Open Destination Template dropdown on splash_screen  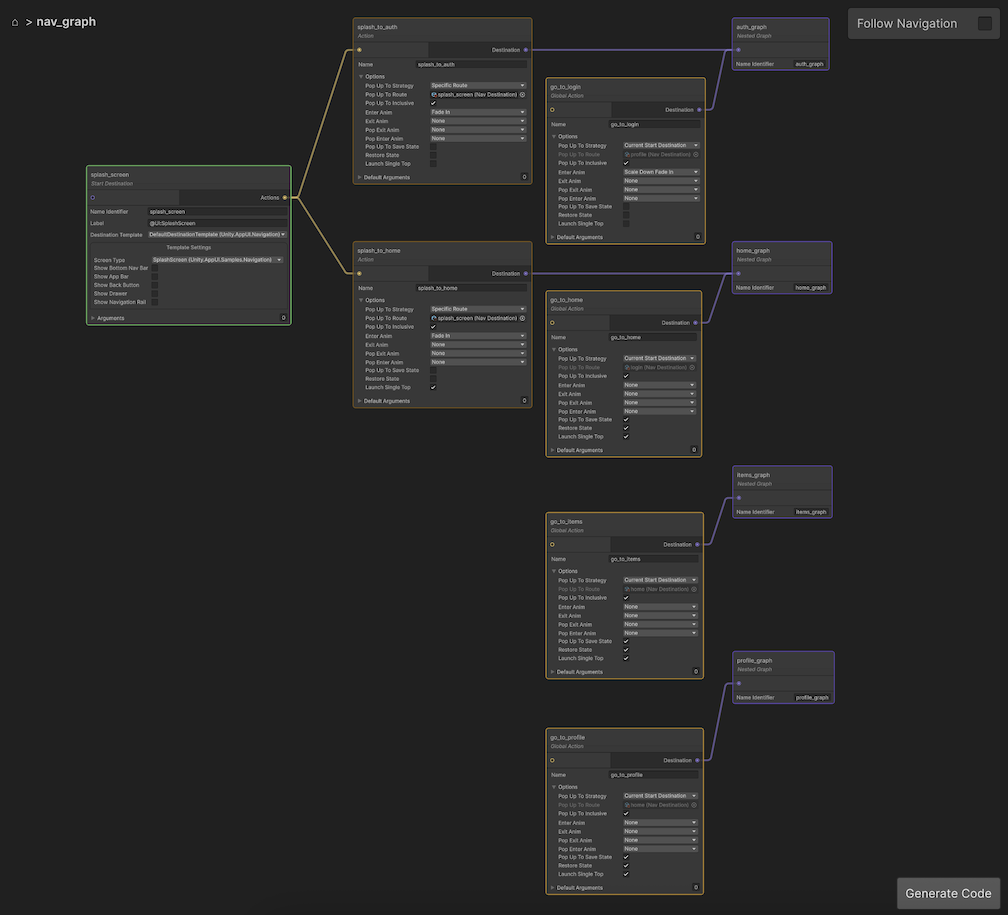coord(217,234)
